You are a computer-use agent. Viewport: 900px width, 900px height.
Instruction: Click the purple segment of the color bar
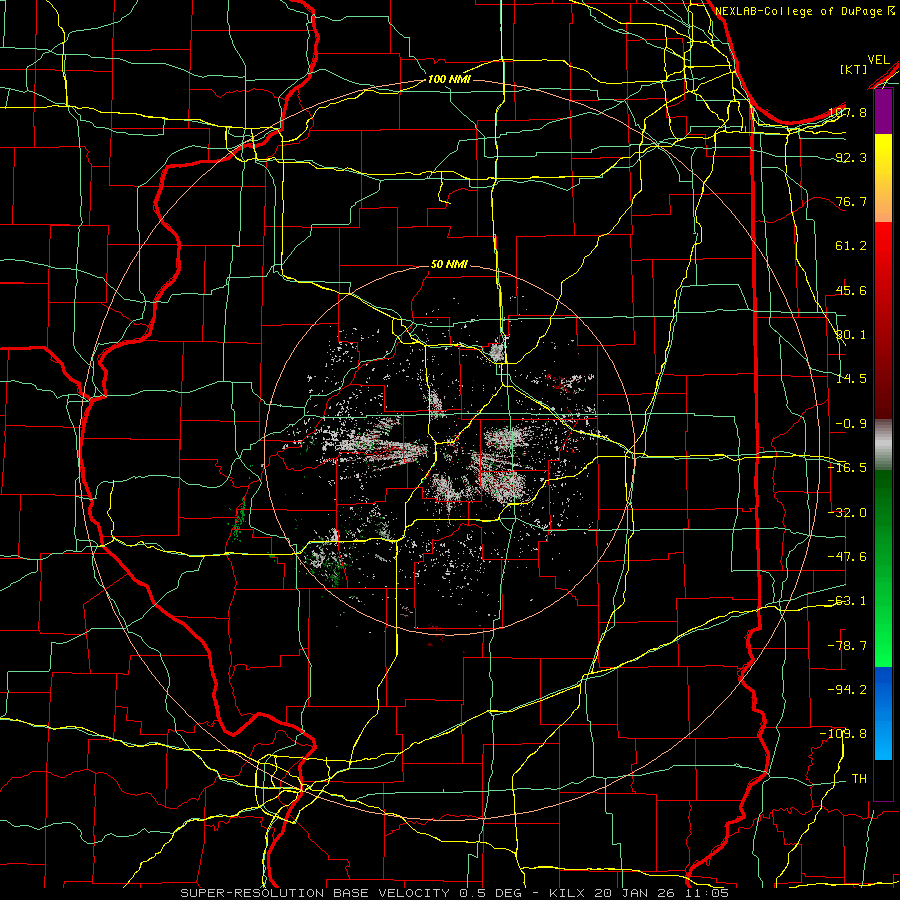click(x=883, y=112)
